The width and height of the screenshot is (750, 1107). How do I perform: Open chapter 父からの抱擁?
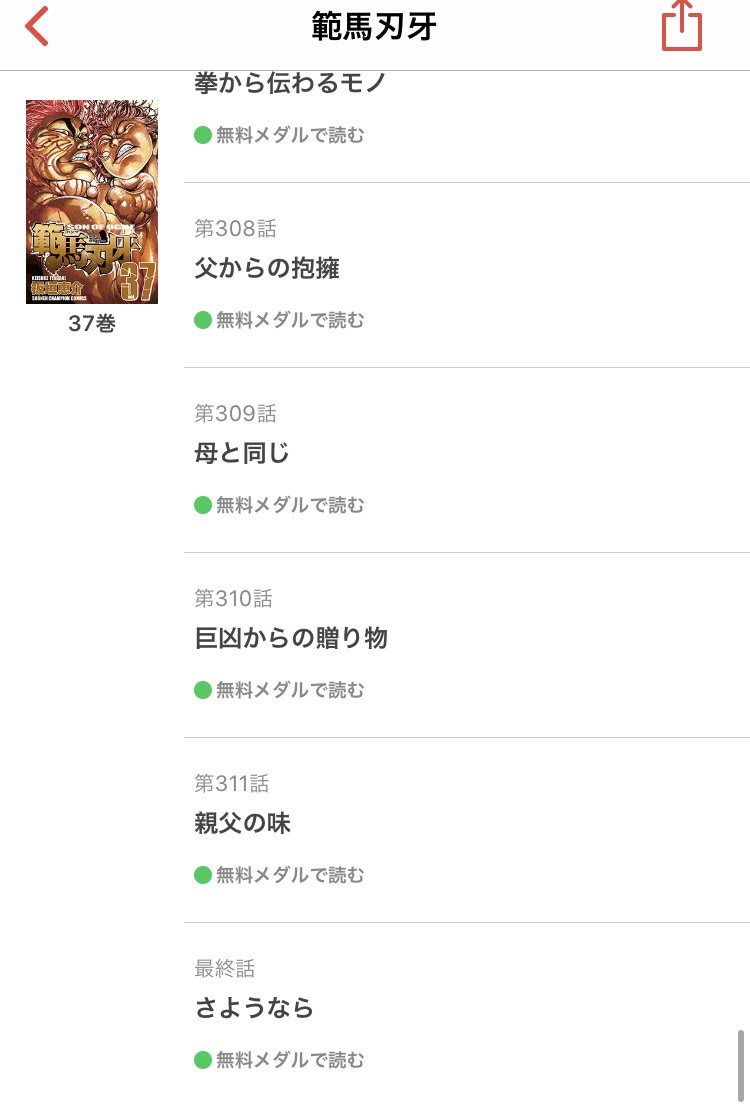click(267, 268)
